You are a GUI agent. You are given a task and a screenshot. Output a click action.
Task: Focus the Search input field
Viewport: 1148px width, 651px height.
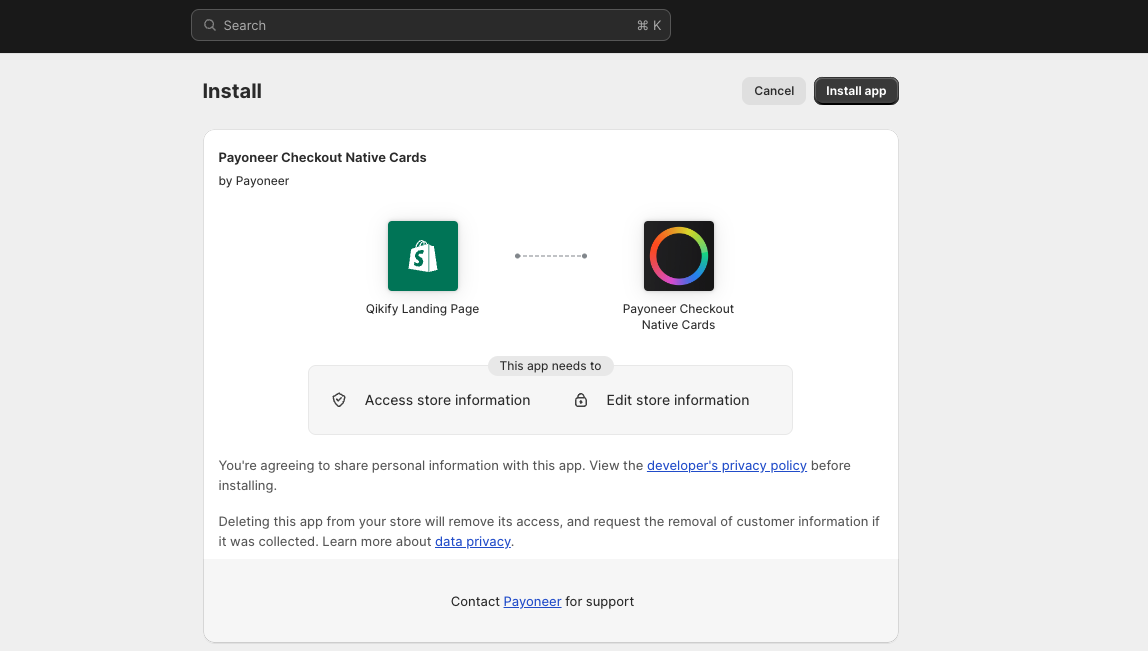click(430, 25)
